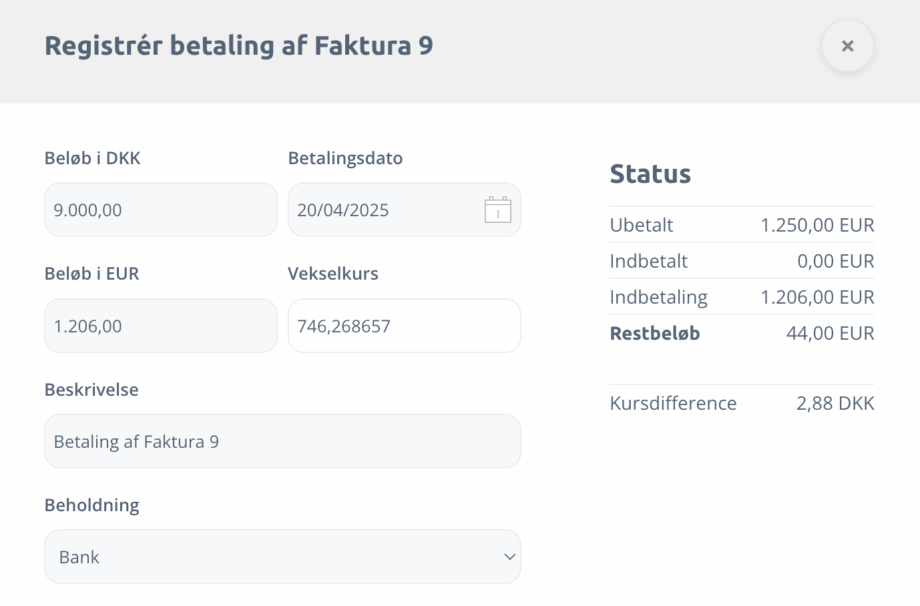
Task: Click the Kursdifference value 2,88 DKK
Action: (835, 403)
